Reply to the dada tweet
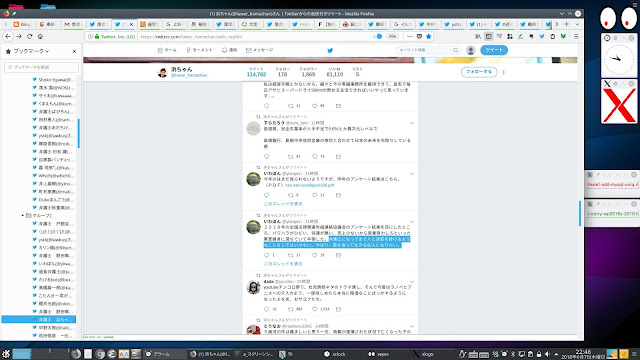This screenshot has width=640, height=360. [x=267, y=309]
